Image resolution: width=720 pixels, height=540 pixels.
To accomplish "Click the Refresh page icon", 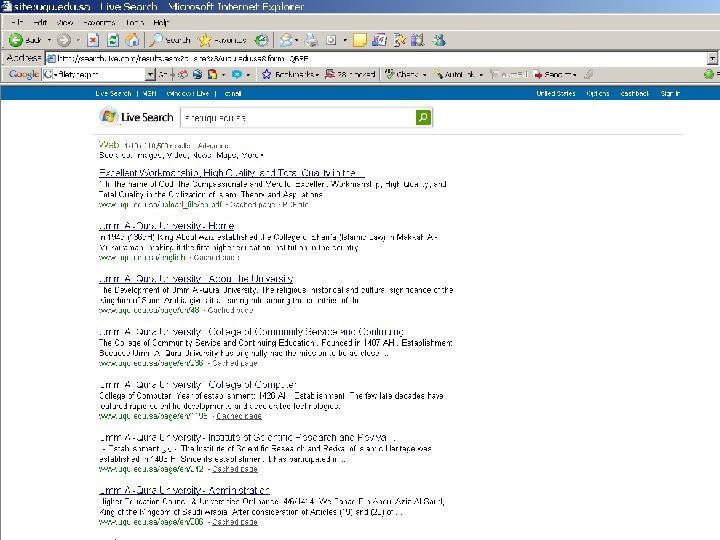I will click(x=112, y=40).
